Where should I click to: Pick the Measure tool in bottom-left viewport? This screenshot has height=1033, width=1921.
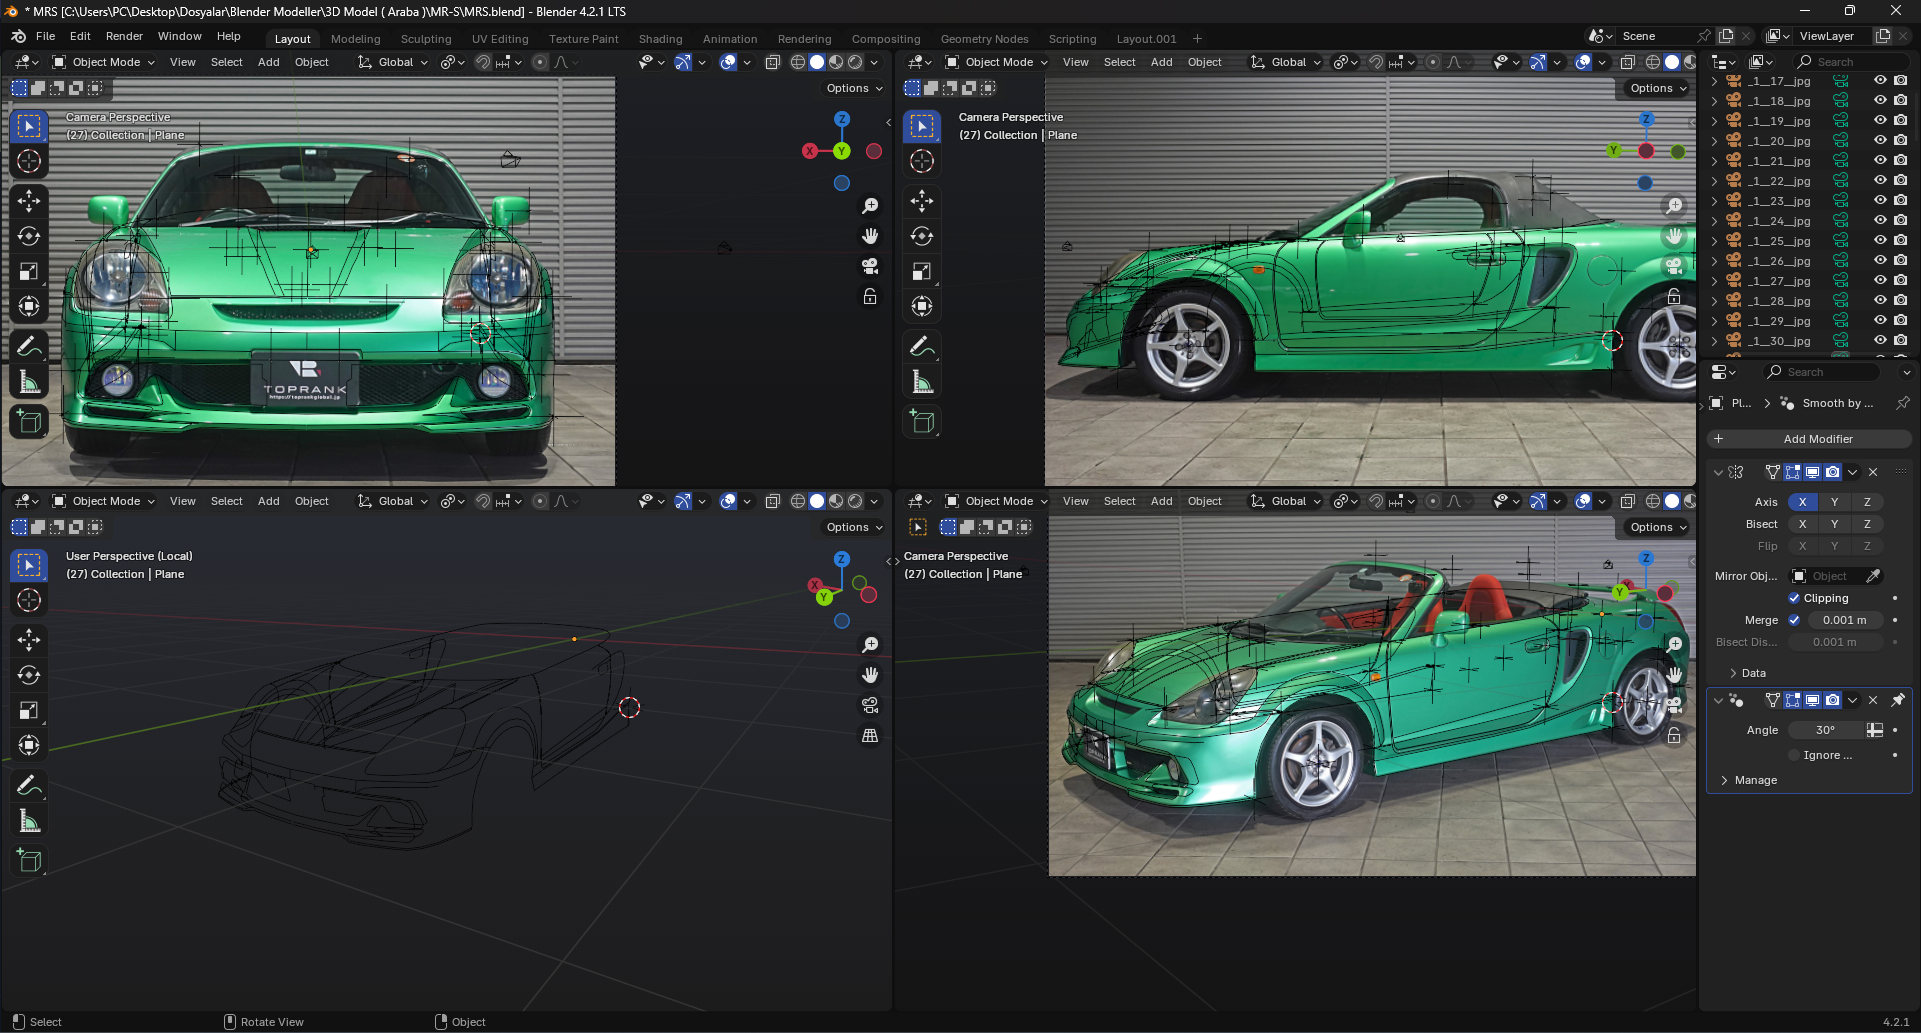click(x=29, y=822)
